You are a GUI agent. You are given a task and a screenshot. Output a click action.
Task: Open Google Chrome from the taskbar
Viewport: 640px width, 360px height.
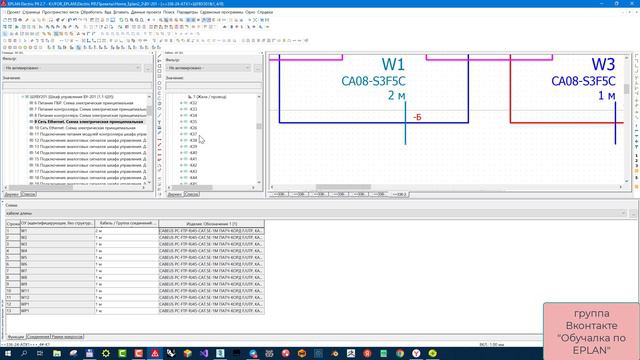(x=400, y=353)
